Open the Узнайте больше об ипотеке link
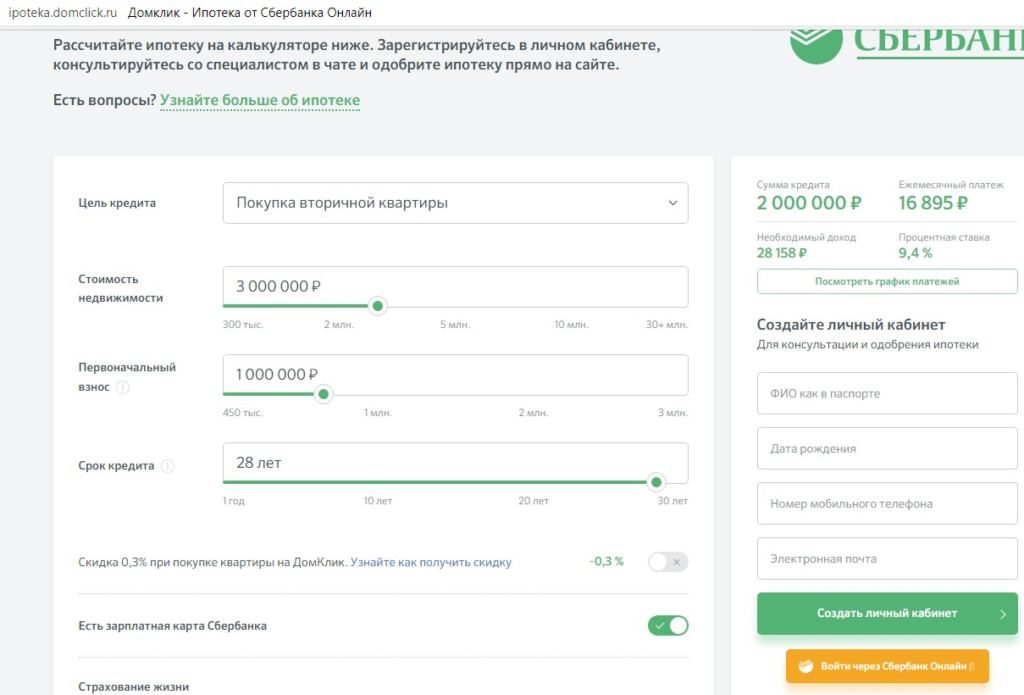Screen dimensions: 1024x695 coord(260,100)
